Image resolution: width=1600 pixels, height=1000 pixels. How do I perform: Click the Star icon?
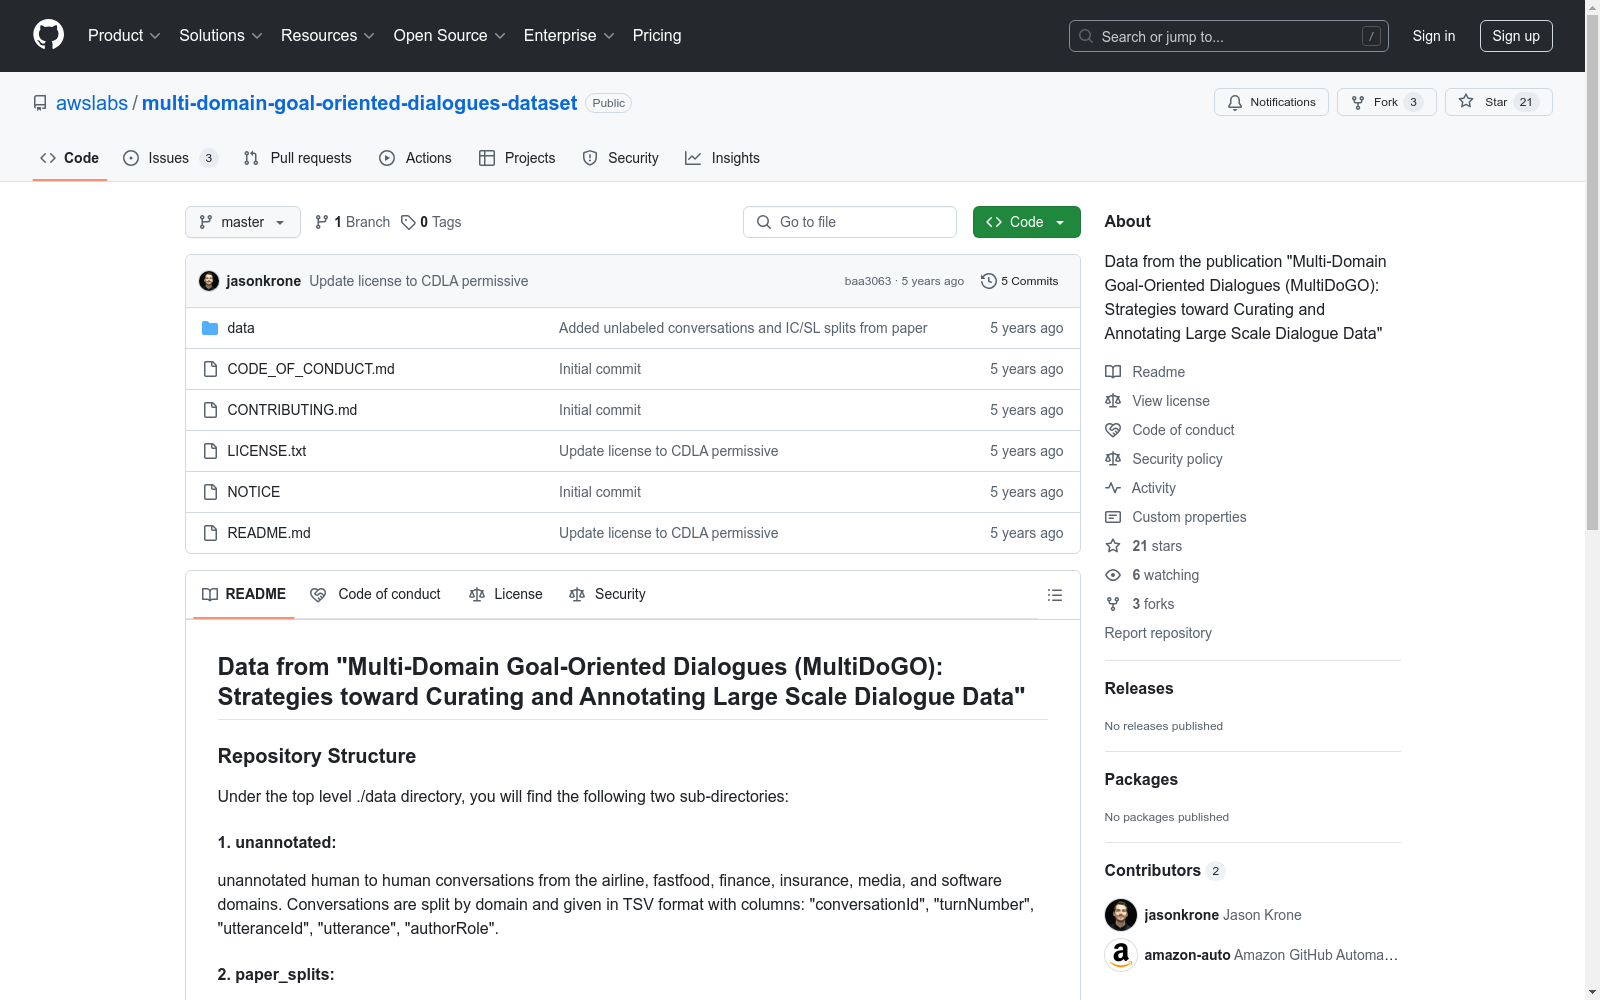click(x=1466, y=101)
